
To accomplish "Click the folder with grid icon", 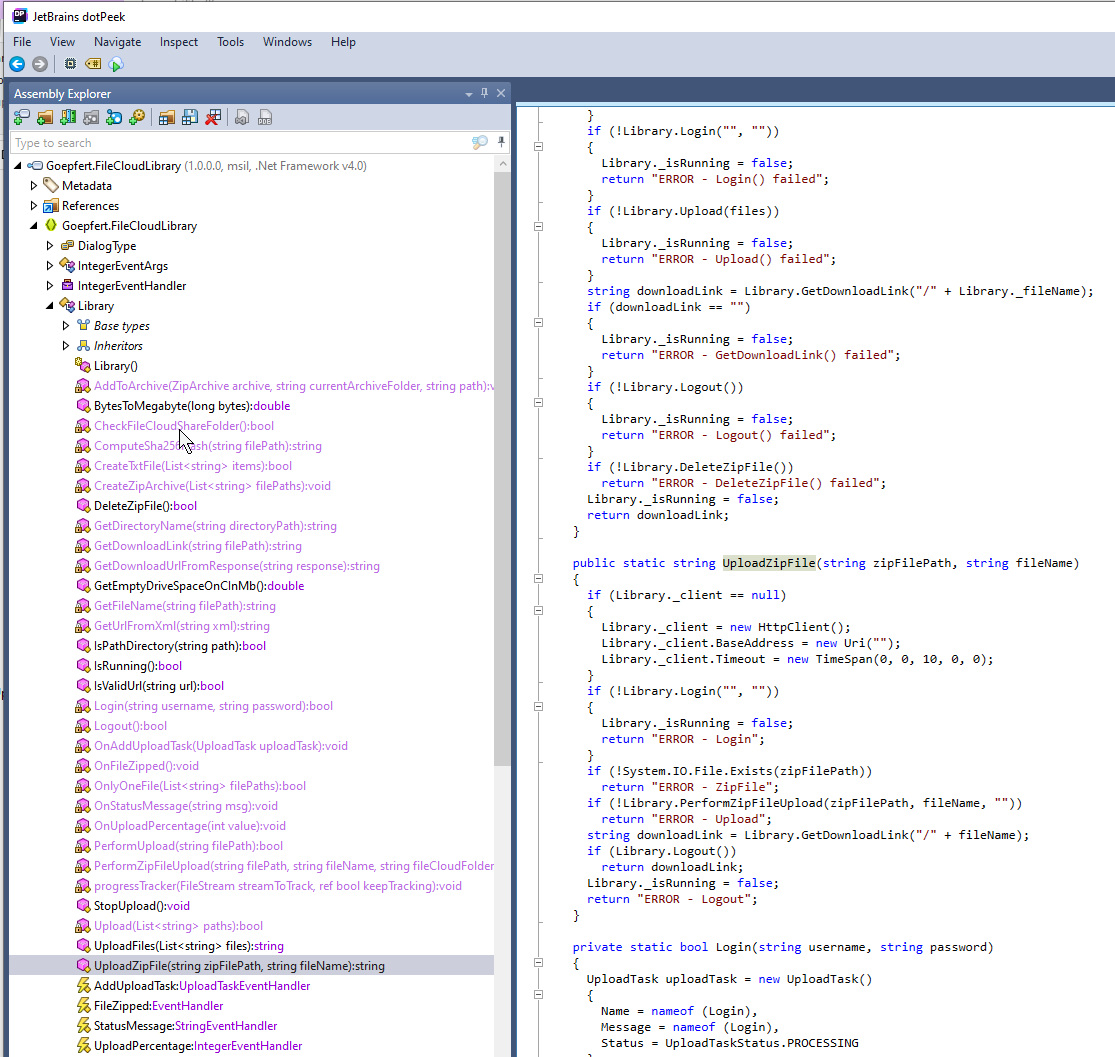I will [167, 117].
